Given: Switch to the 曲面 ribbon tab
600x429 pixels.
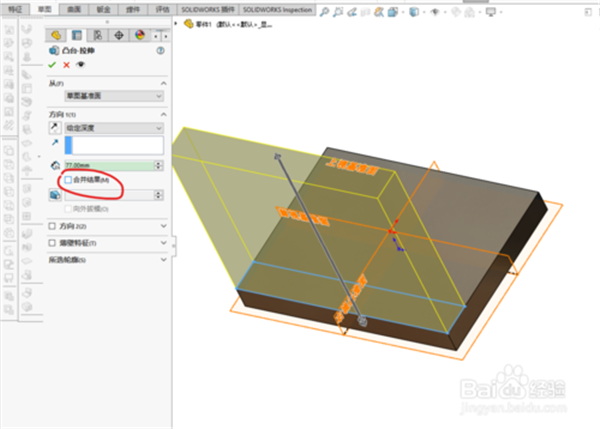Looking at the screenshot, I should click(75, 8).
